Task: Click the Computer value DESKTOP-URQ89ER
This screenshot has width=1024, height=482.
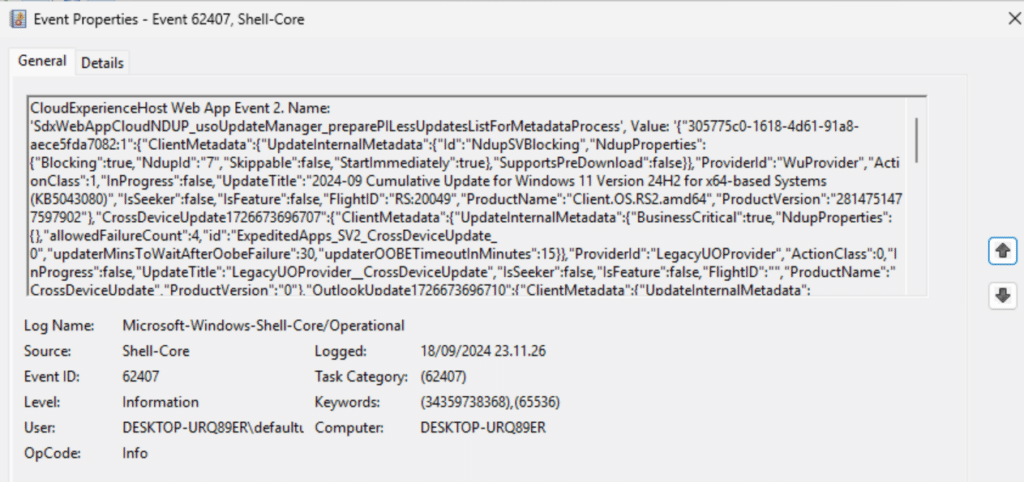Action: pos(483,428)
